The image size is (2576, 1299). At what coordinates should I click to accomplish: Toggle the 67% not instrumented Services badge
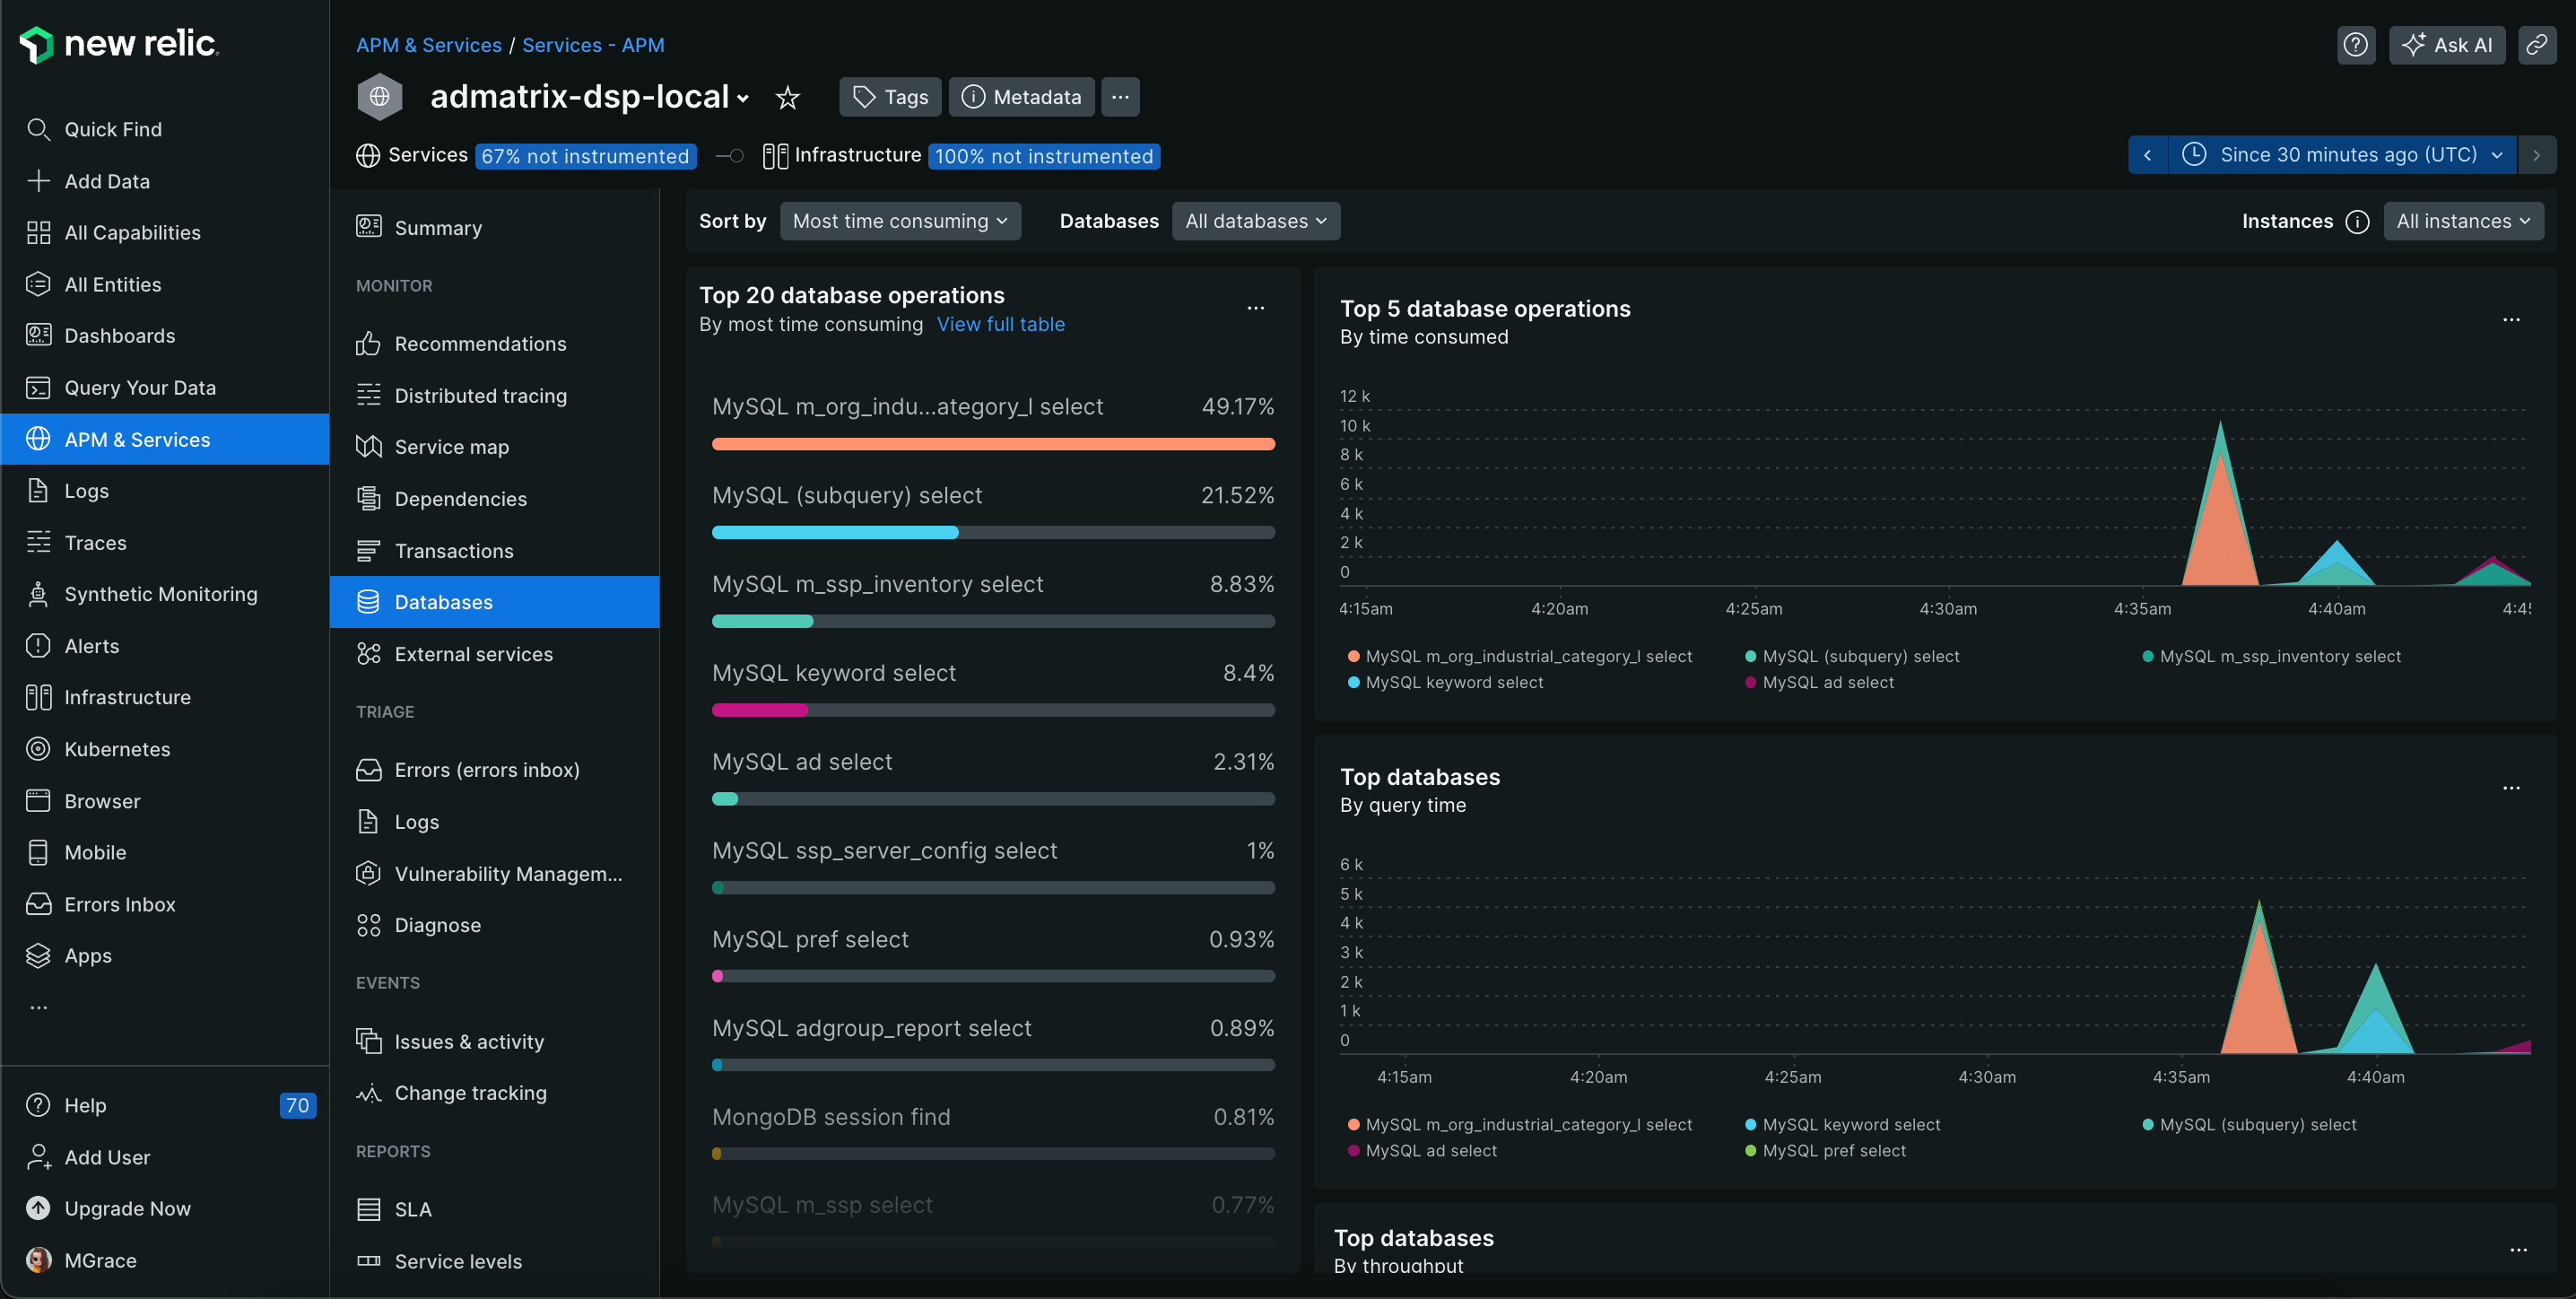click(x=585, y=156)
